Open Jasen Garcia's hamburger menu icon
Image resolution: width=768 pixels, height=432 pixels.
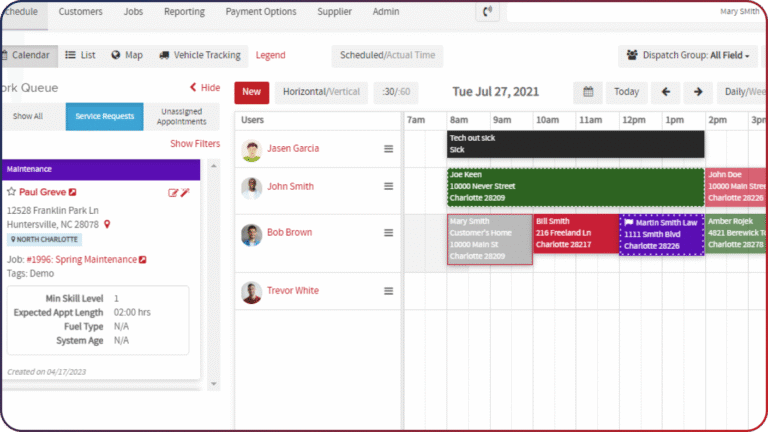click(x=388, y=148)
